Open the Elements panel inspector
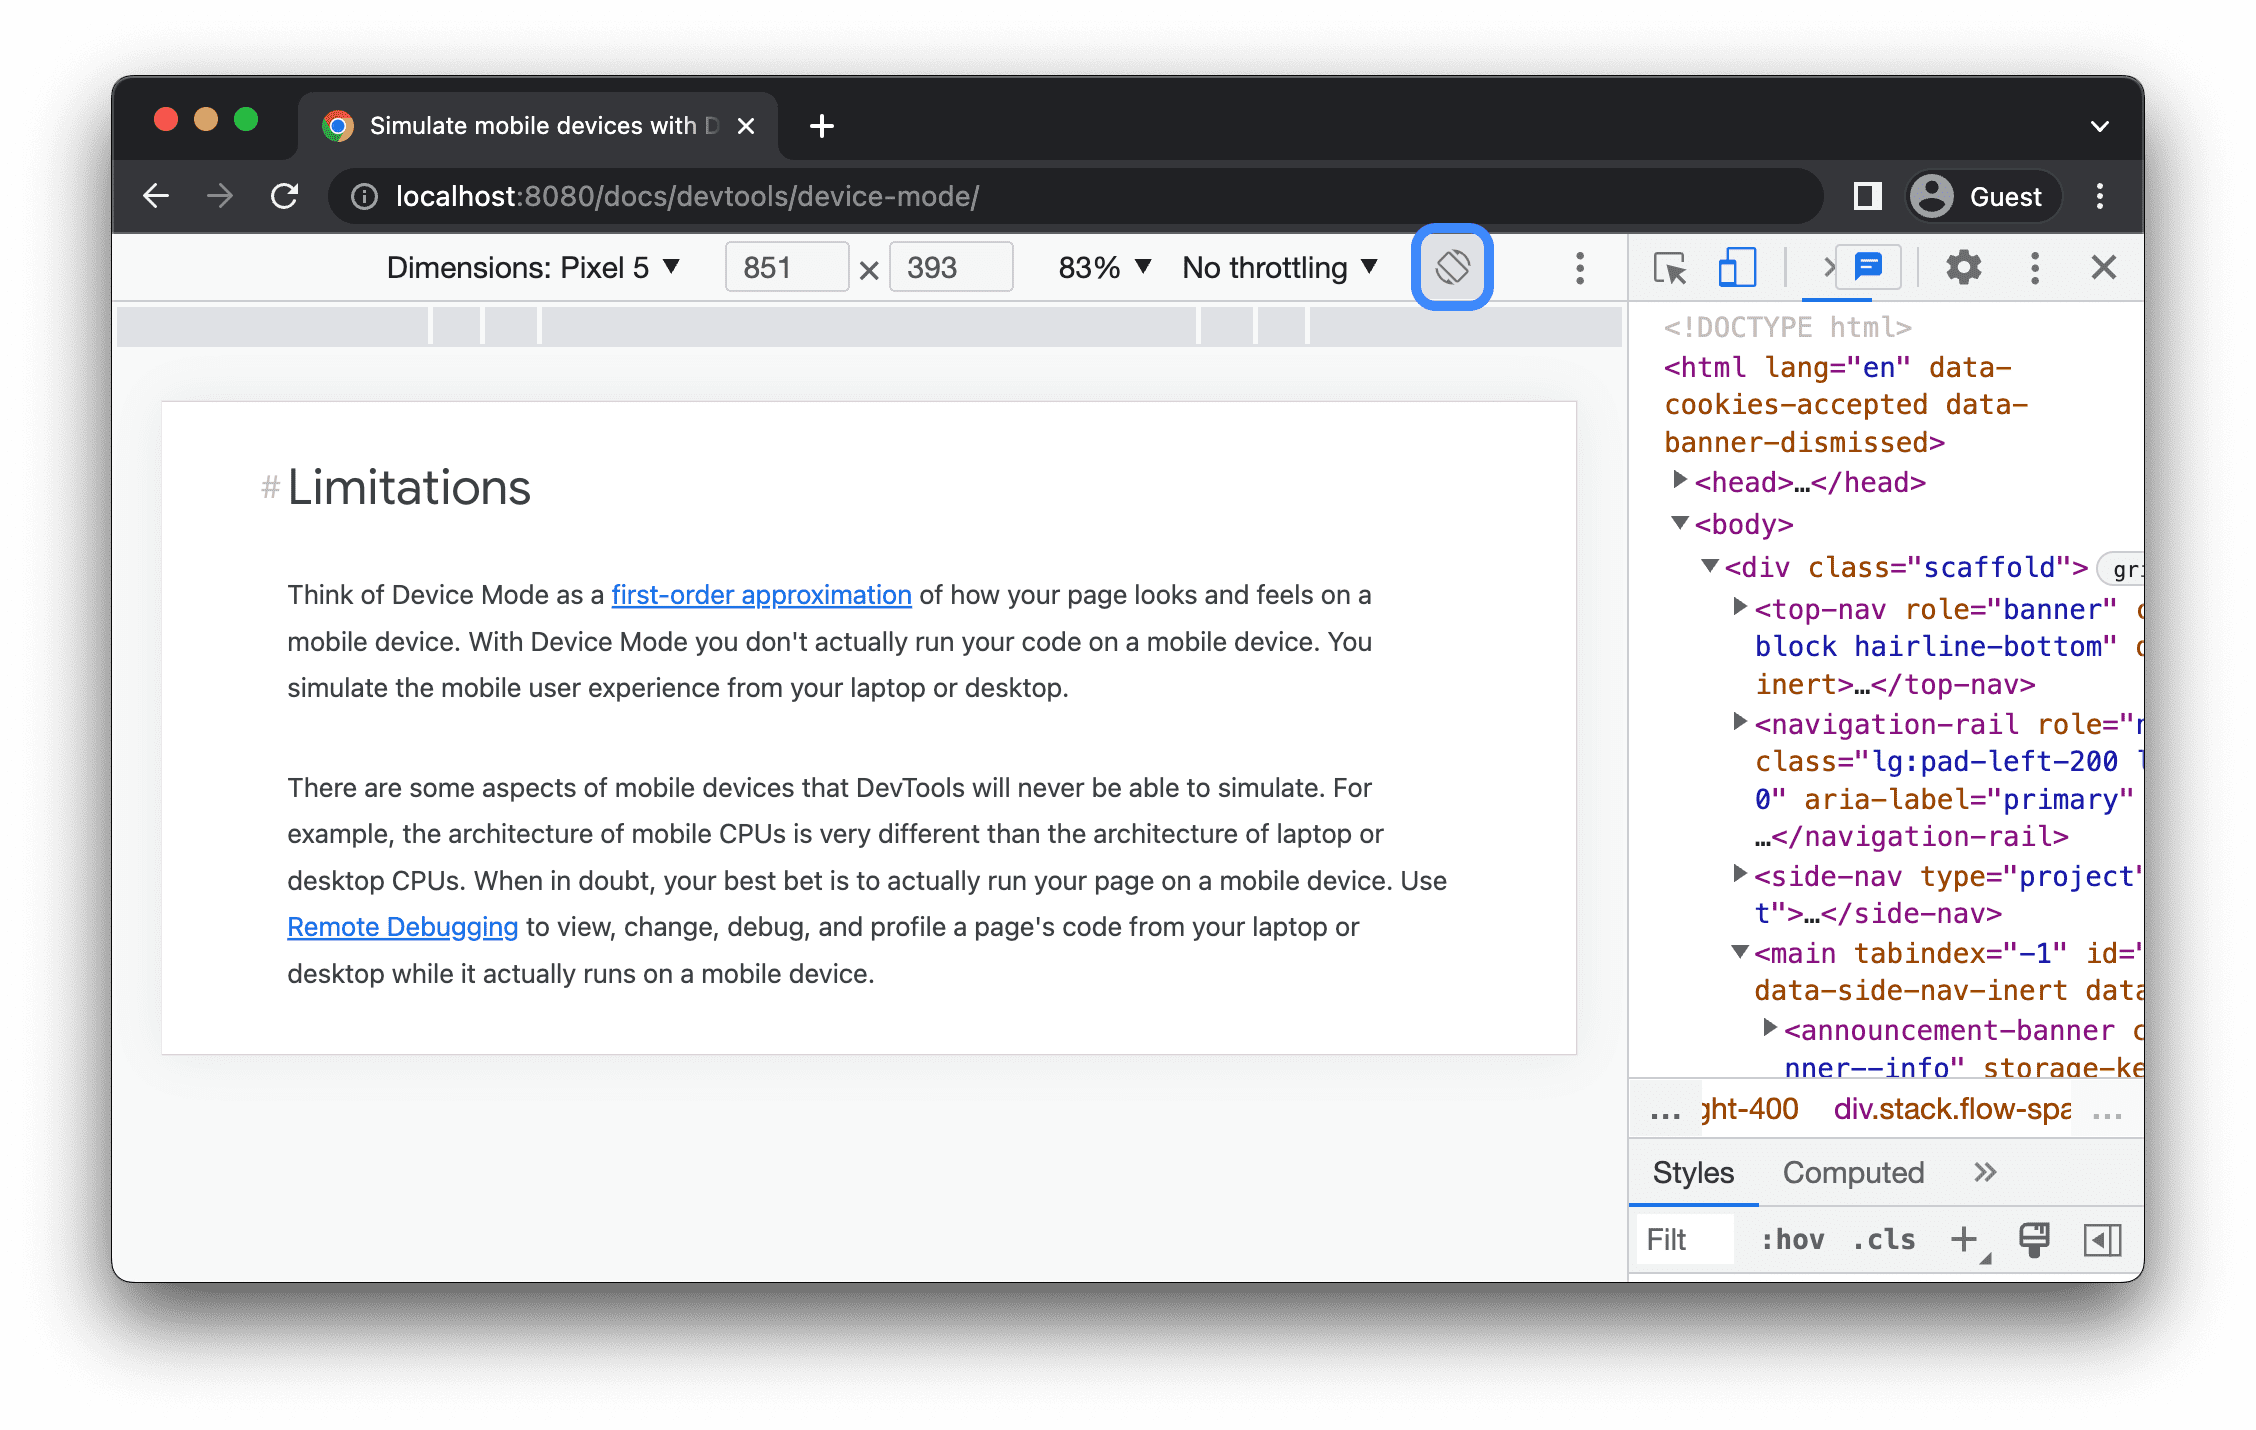The image size is (2256, 1430). 1671,268
